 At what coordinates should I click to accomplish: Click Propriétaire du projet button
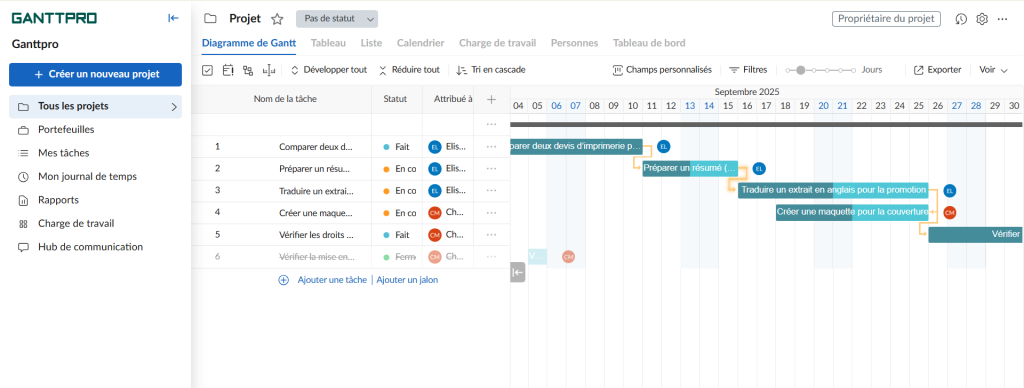(886, 19)
